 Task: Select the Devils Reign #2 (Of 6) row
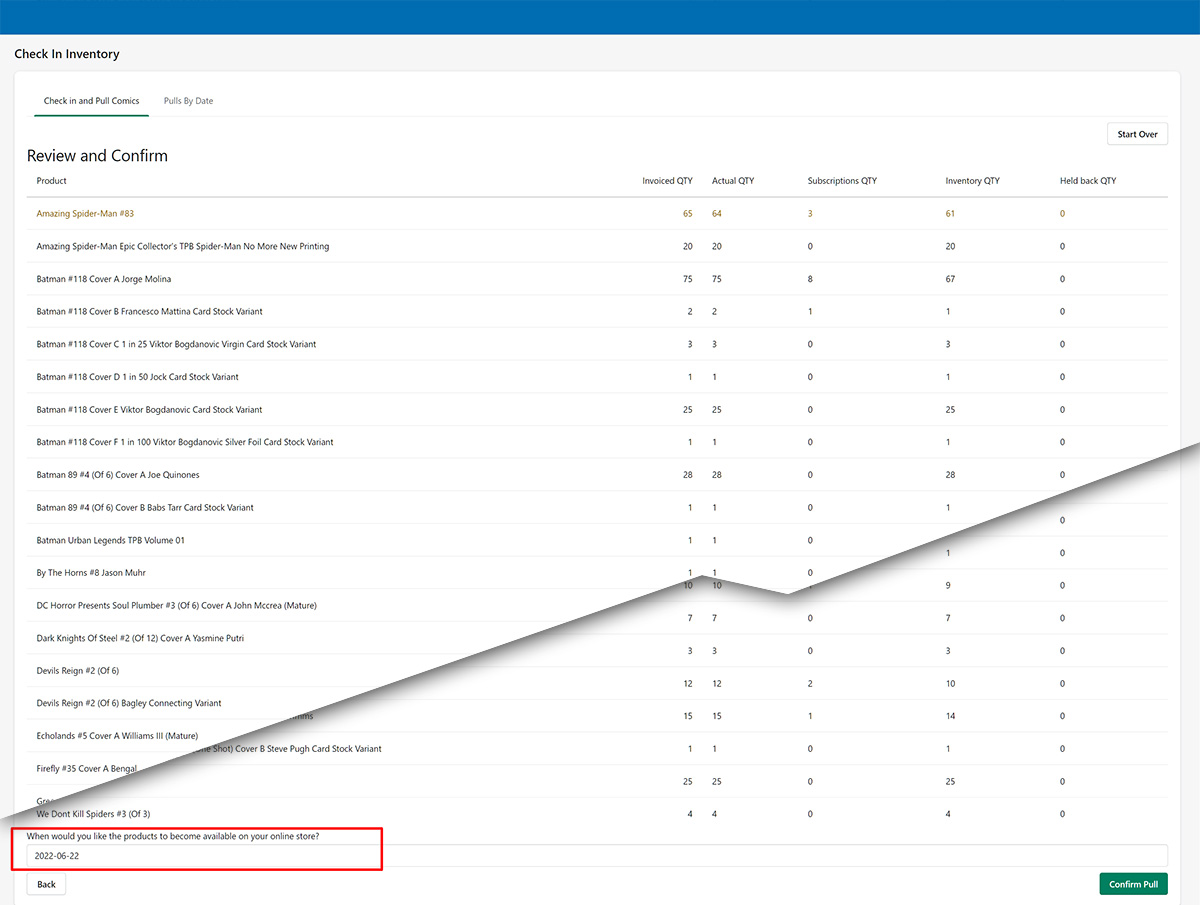pos(77,671)
